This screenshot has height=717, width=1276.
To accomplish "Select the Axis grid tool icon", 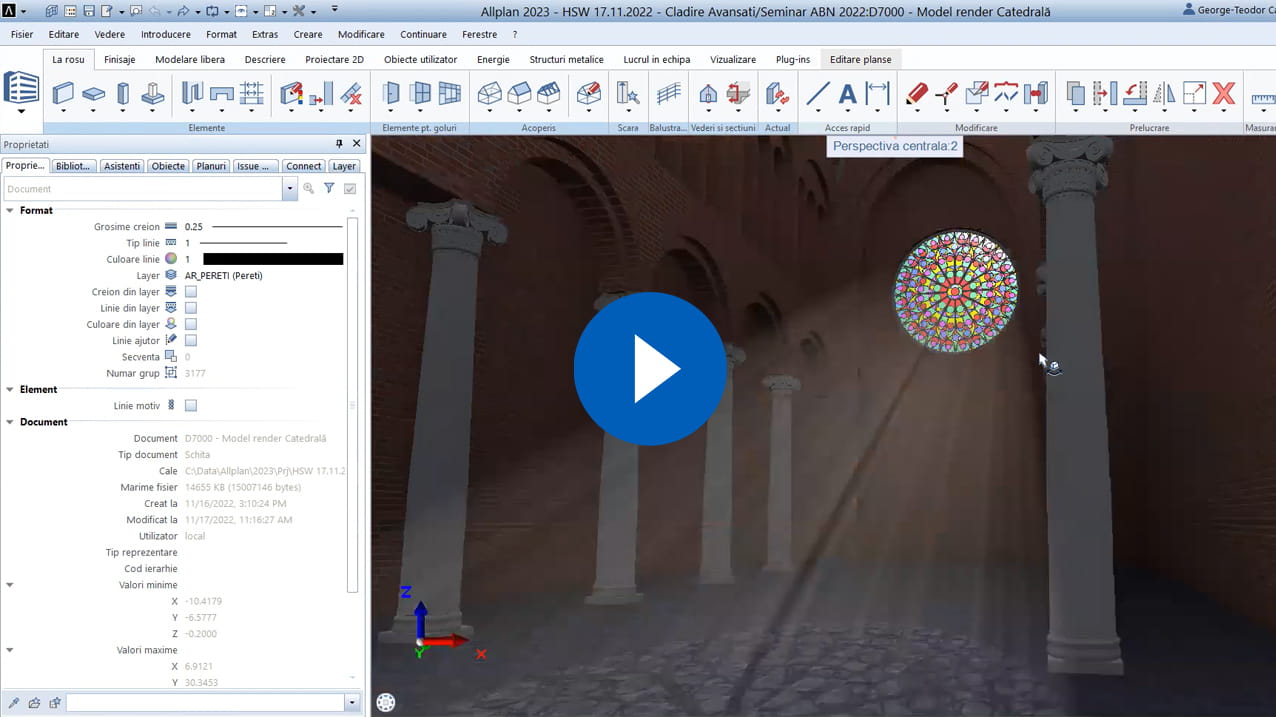I will (x=252, y=94).
